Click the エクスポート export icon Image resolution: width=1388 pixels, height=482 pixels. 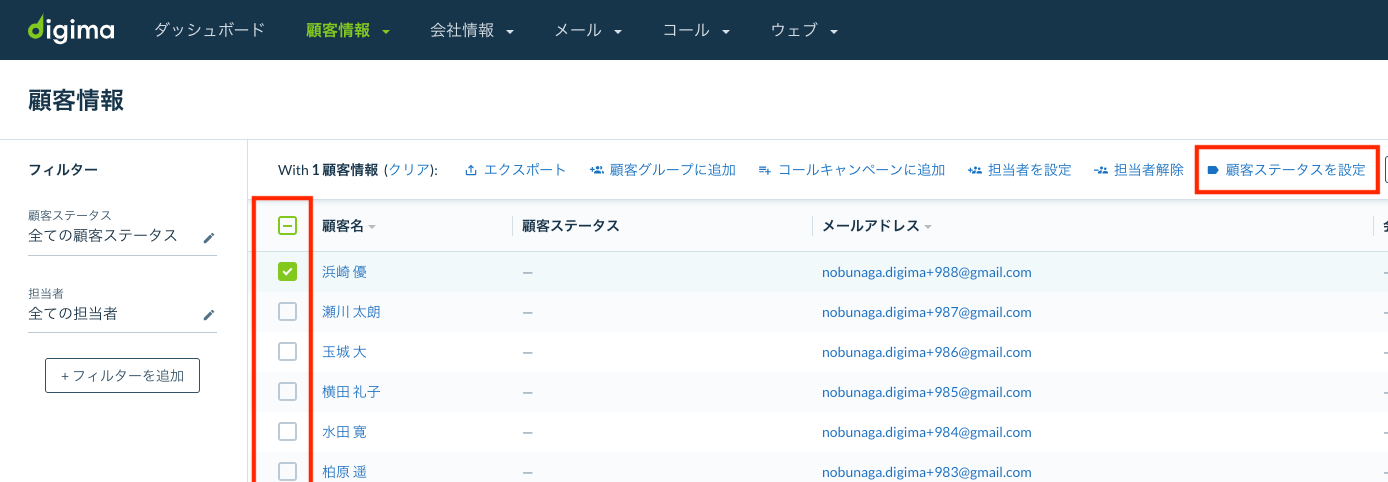point(471,170)
